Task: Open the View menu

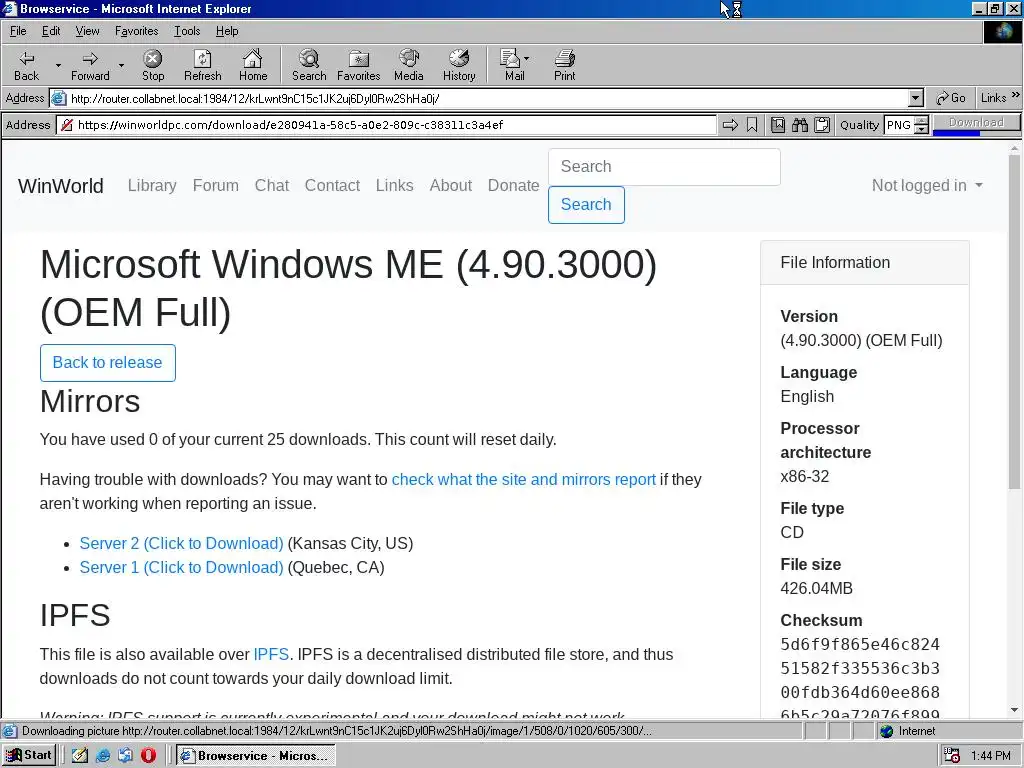Action: 88,31
